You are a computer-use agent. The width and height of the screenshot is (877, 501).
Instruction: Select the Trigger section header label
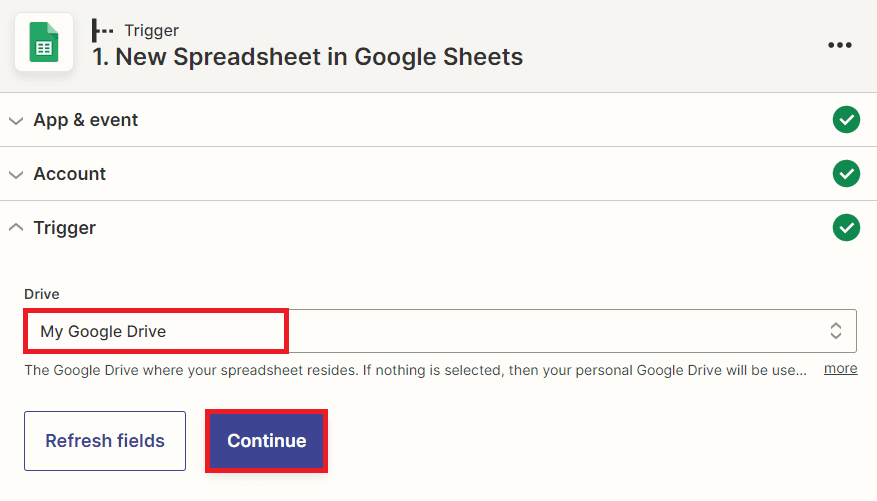(x=65, y=228)
